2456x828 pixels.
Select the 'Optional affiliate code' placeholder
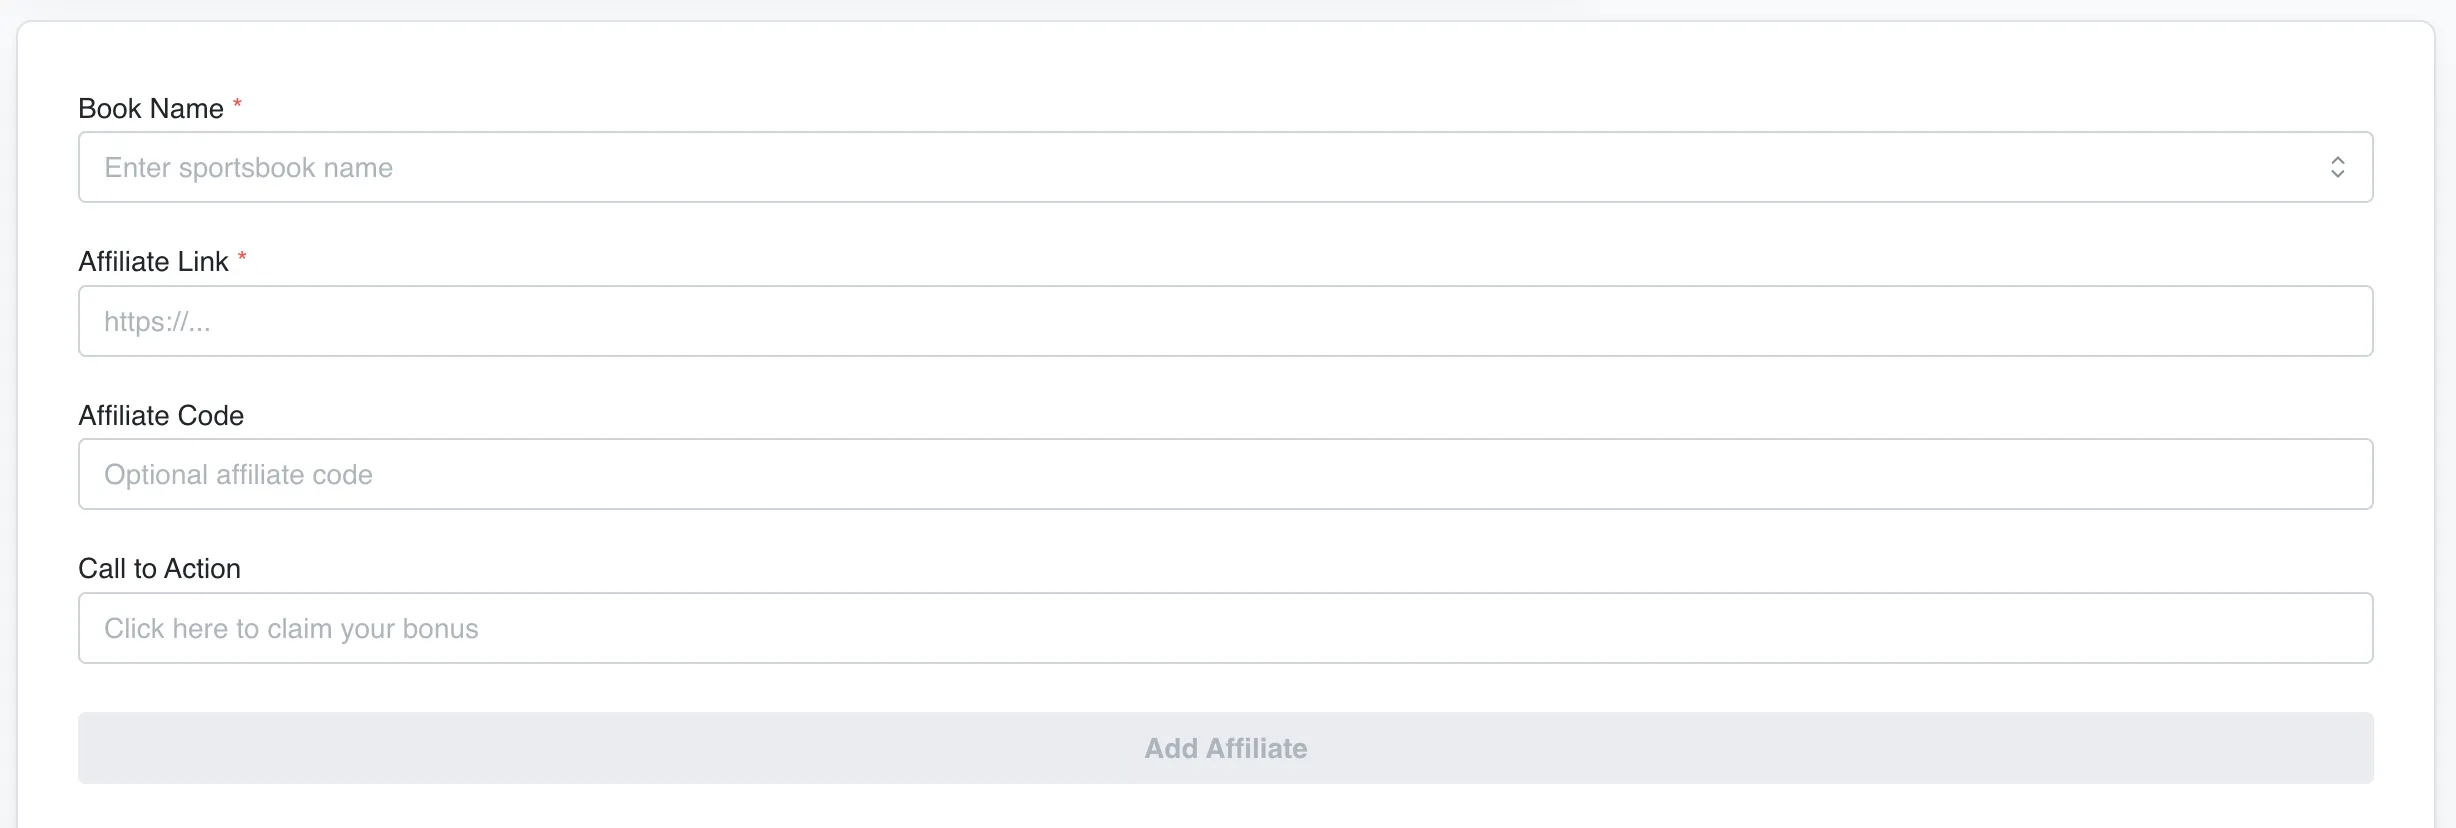tap(238, 475)
